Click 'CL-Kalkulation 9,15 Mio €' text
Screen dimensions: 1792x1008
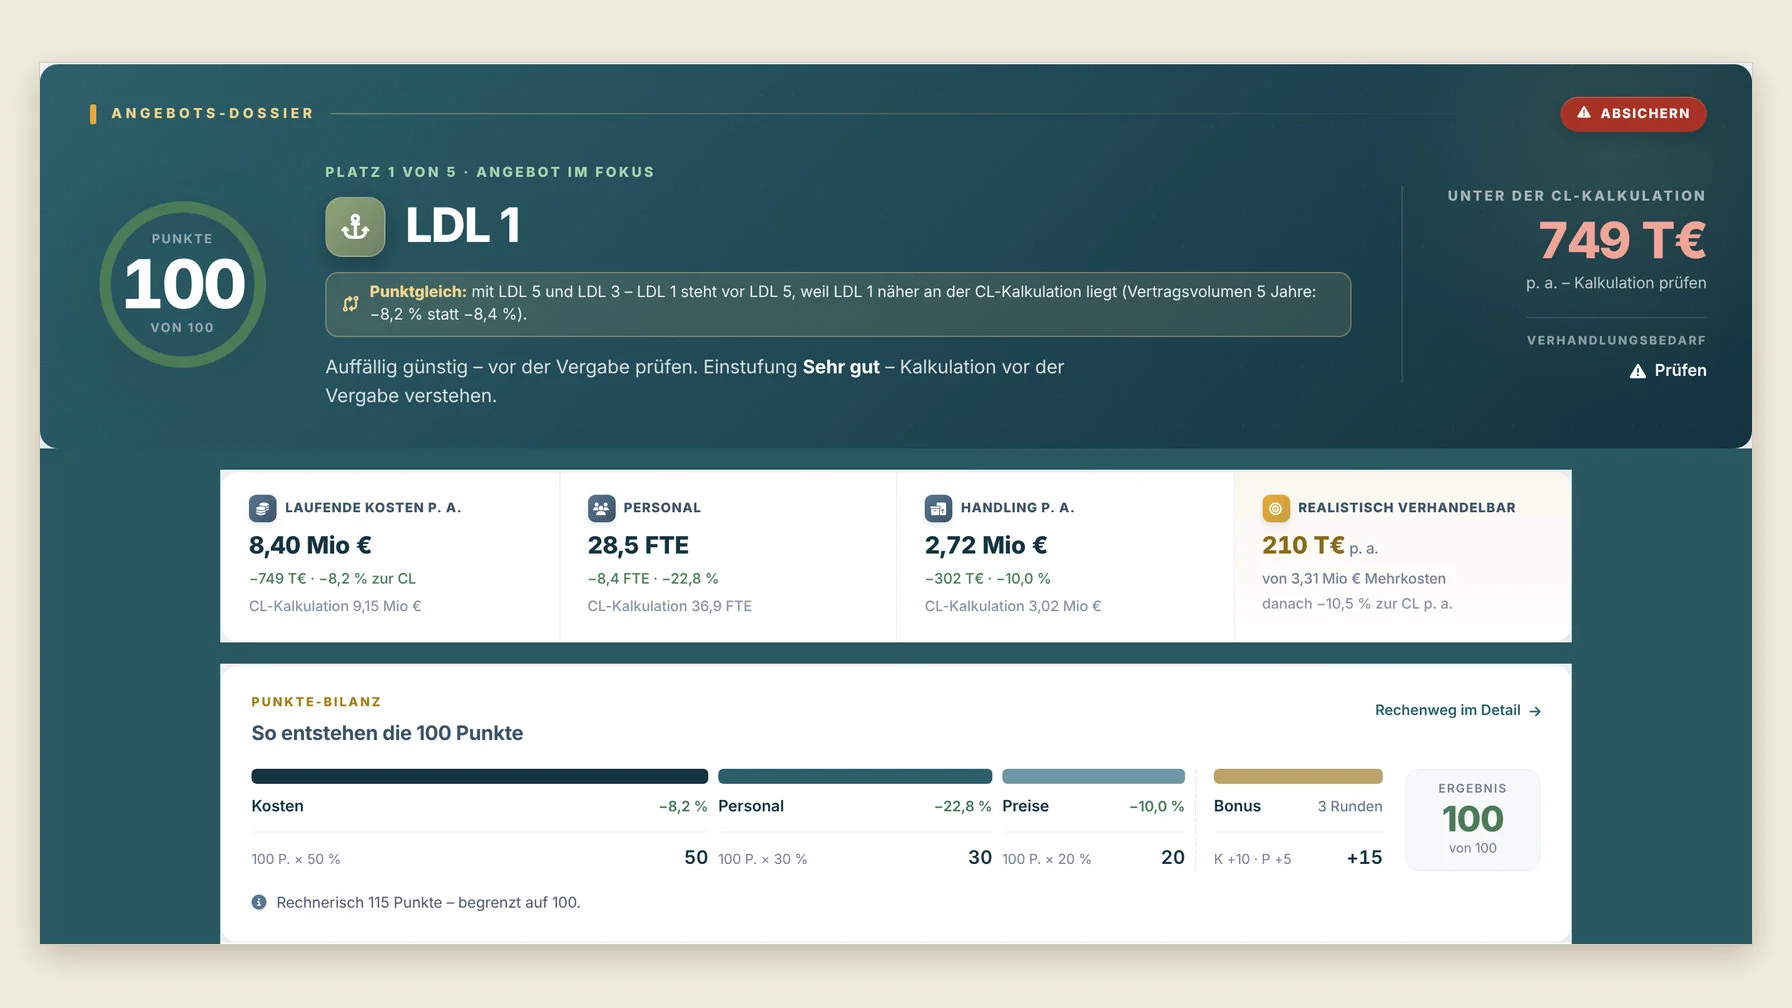click(335, 606)
